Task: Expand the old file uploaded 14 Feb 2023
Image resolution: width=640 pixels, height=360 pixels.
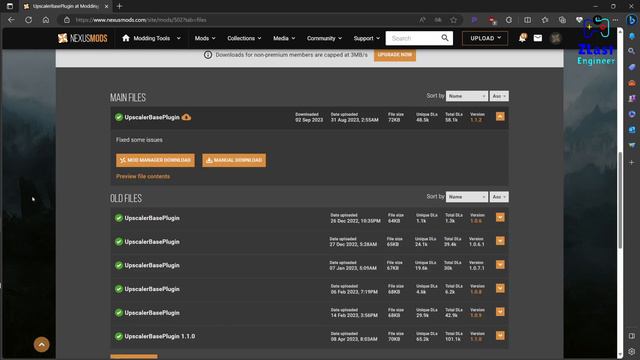Action: coord(500,312)
